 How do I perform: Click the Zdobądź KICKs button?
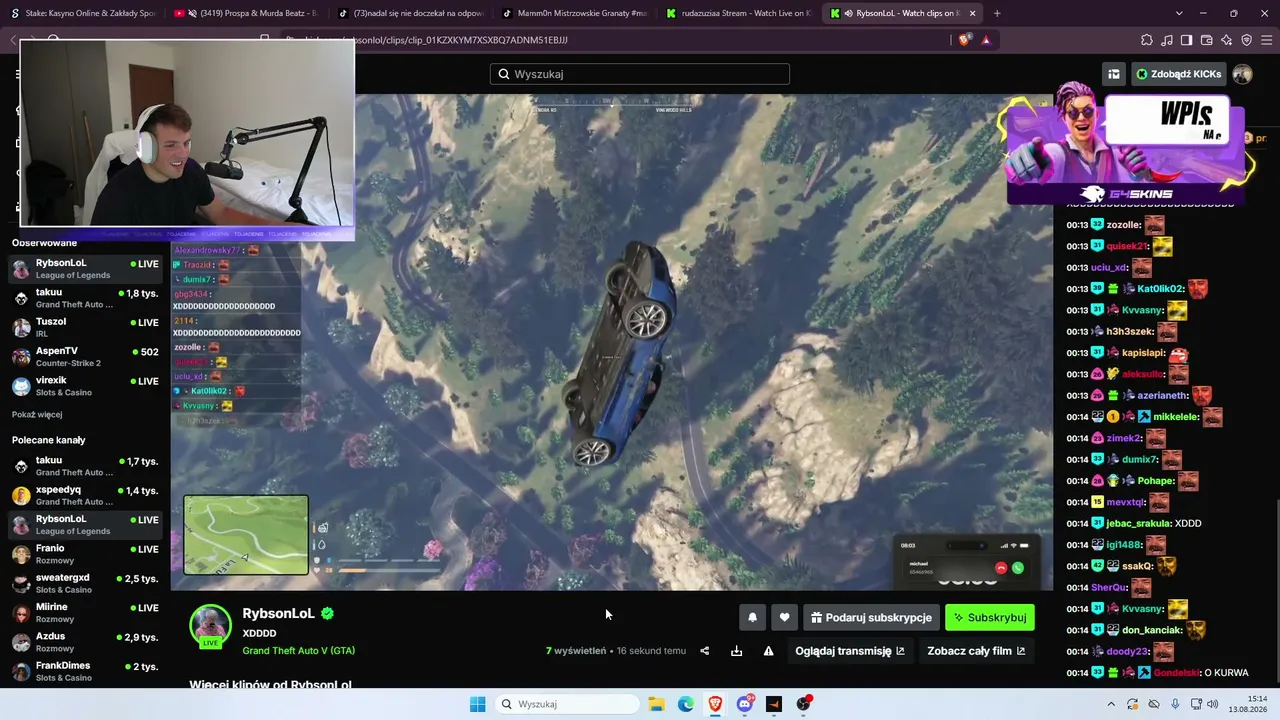click(x=1178, y=74)
